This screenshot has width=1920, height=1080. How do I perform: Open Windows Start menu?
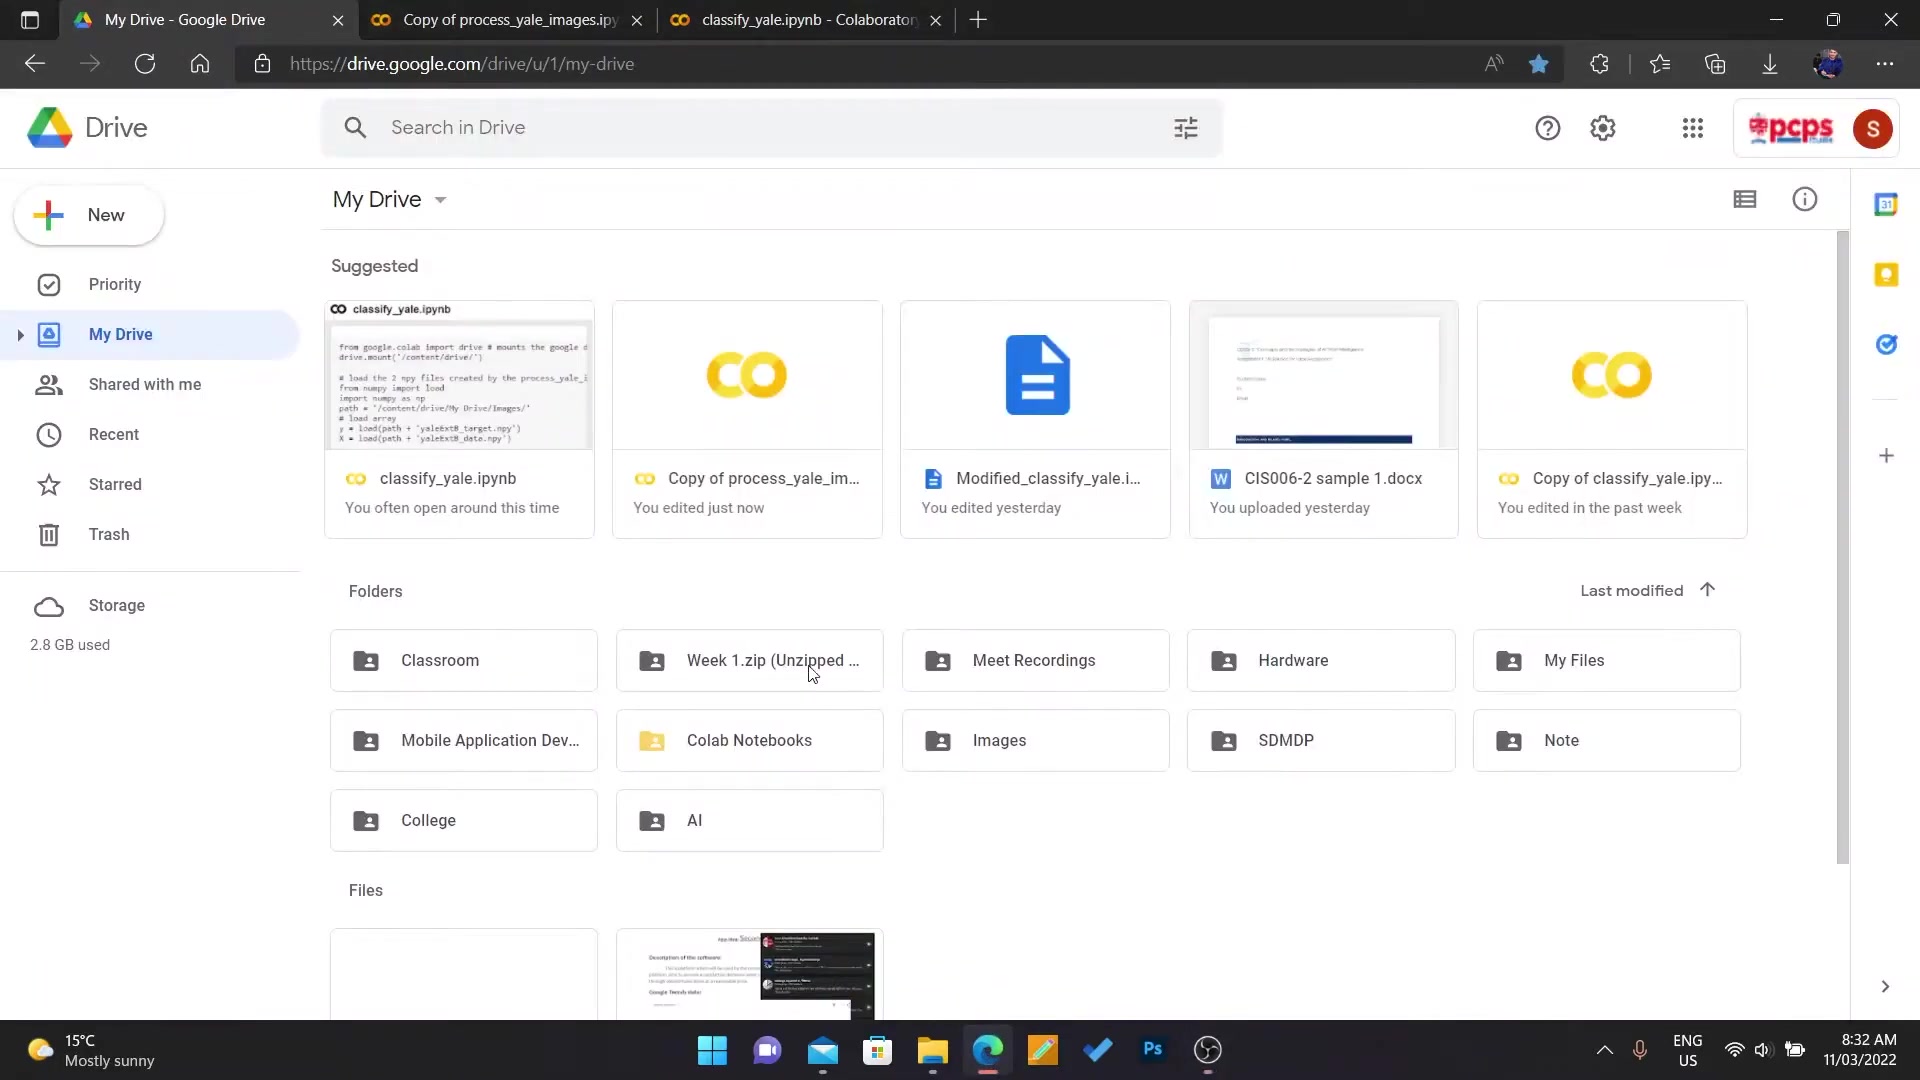(712, 1050)
